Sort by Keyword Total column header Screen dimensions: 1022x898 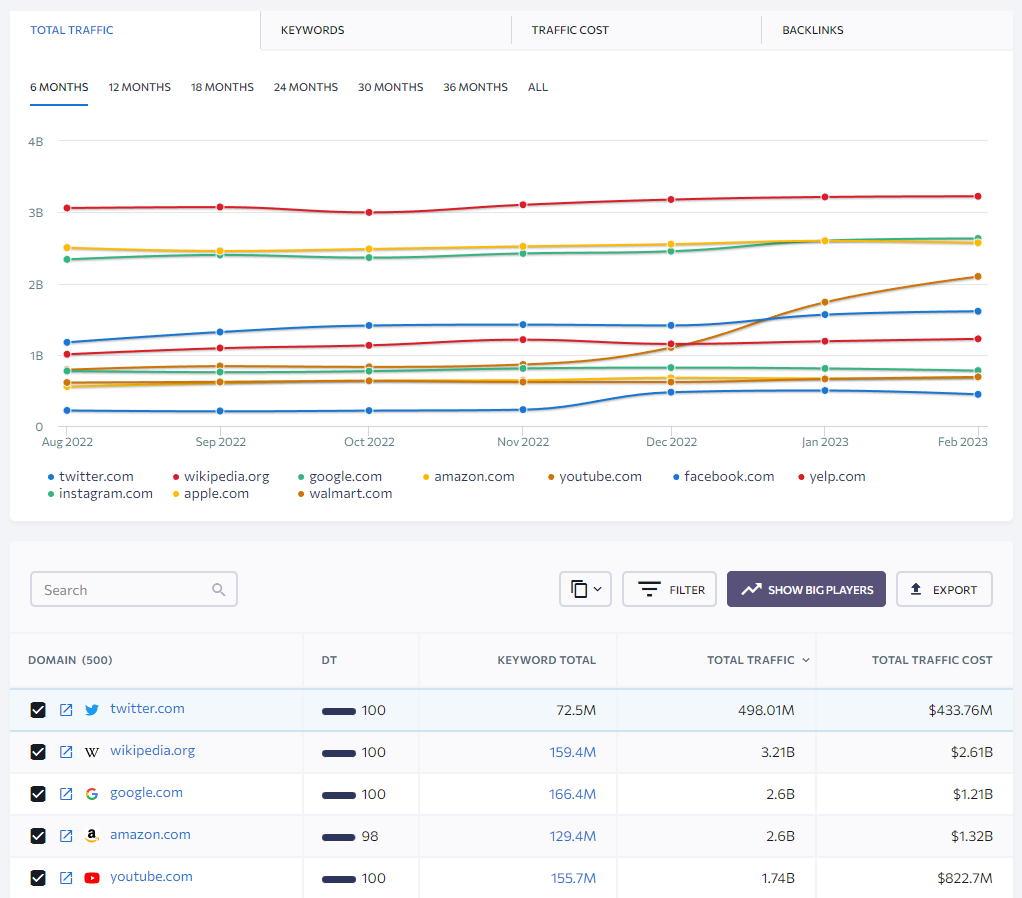click(546, 660)
